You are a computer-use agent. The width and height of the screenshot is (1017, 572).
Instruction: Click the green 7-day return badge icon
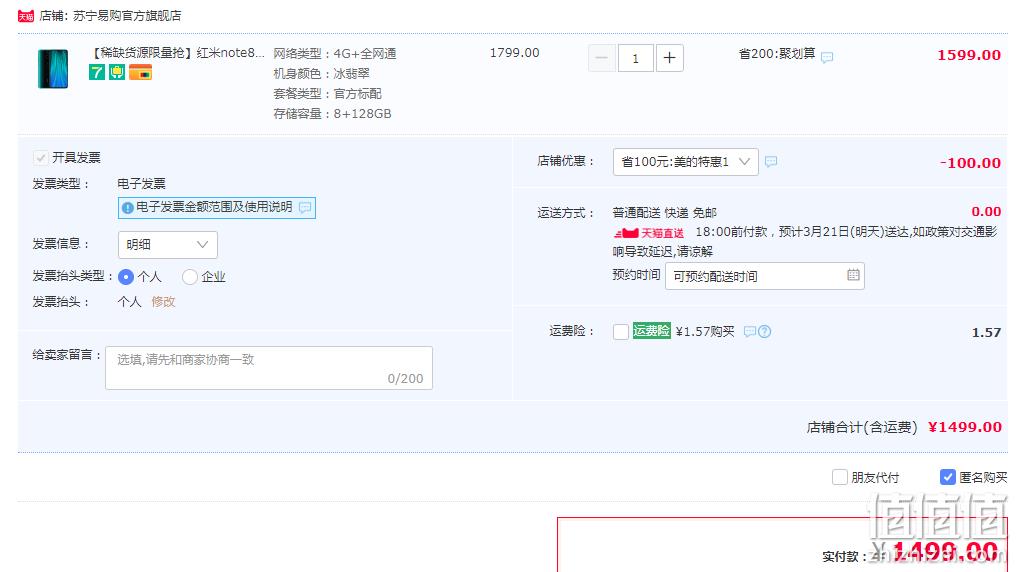(97, 72)
